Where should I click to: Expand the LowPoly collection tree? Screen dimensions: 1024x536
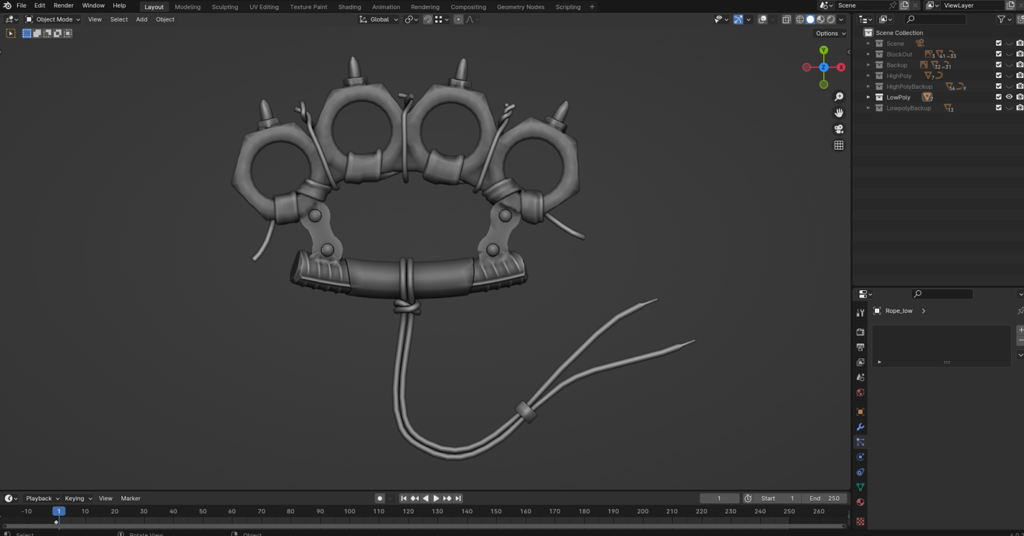pos(868,98)
